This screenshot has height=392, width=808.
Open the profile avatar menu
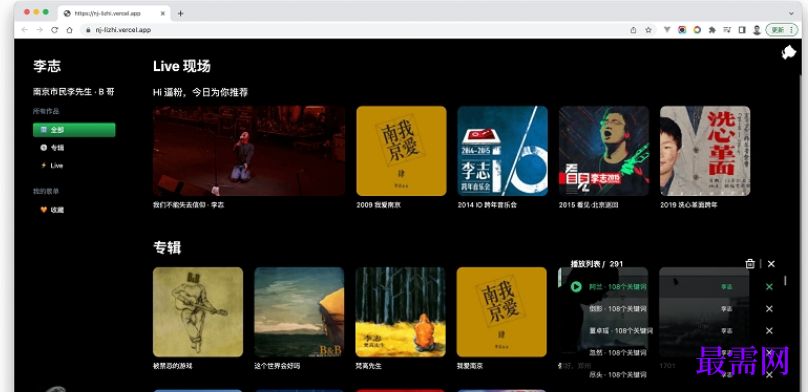pos(756,30)
